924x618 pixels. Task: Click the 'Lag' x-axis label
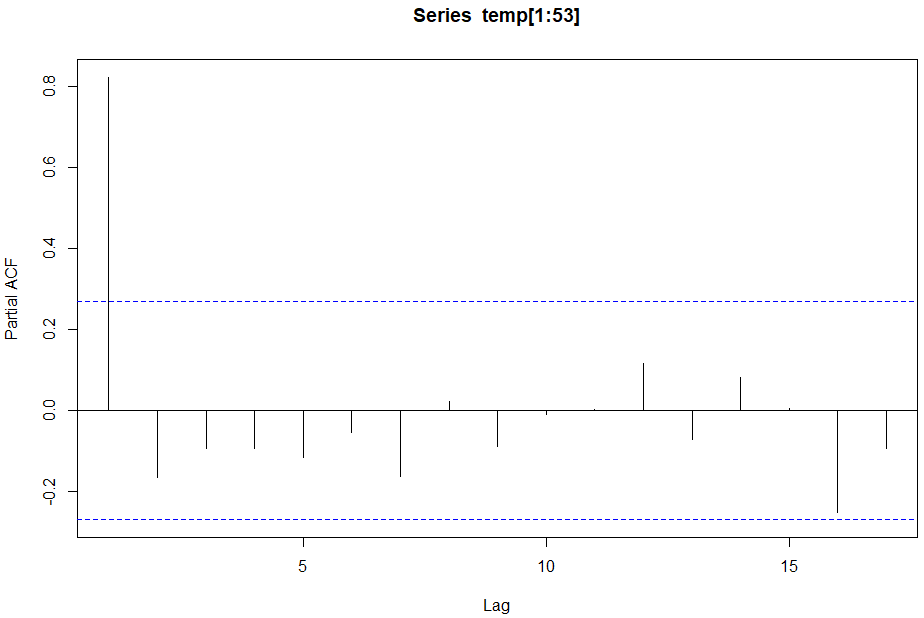point(496,604)
